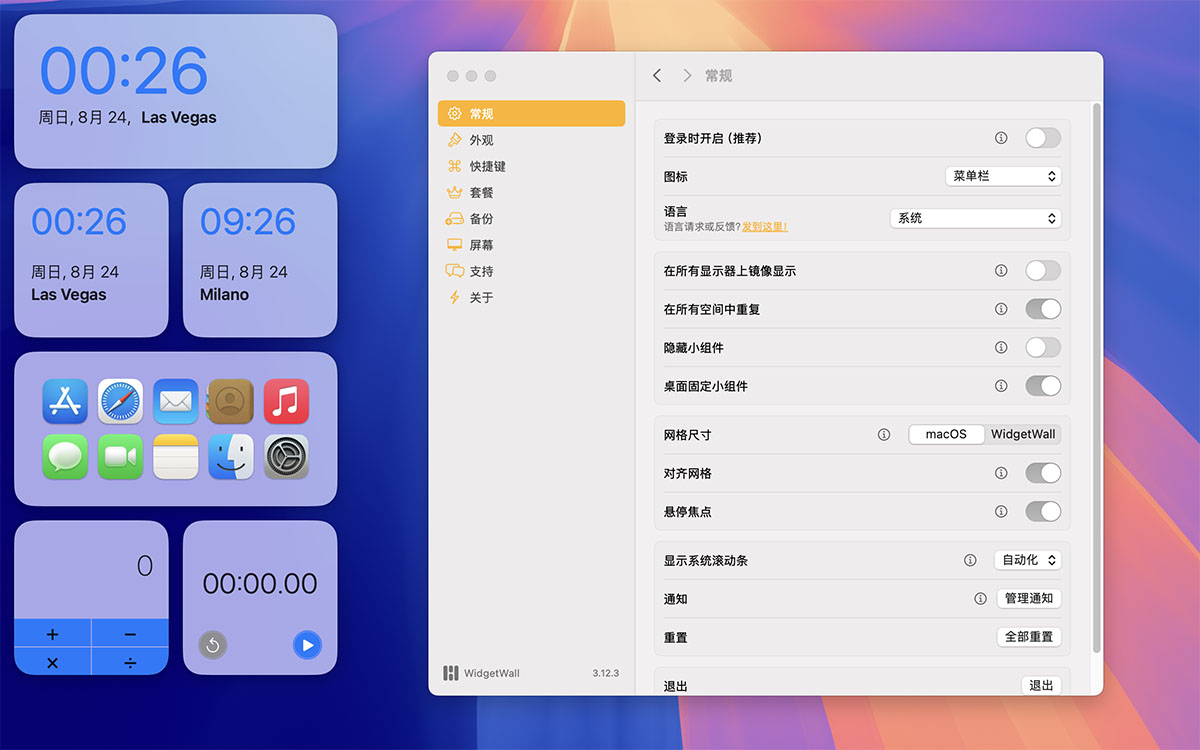This screenshot has width=1200, height=750.
Task: Click the WidgetWall logo in sidebar footer
Action: point(451,673)
